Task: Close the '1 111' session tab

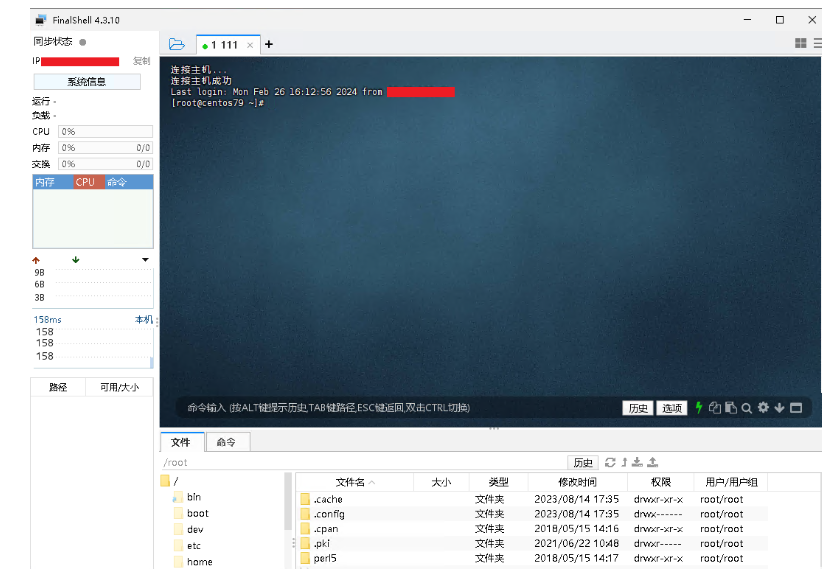Action: point(250,45)
